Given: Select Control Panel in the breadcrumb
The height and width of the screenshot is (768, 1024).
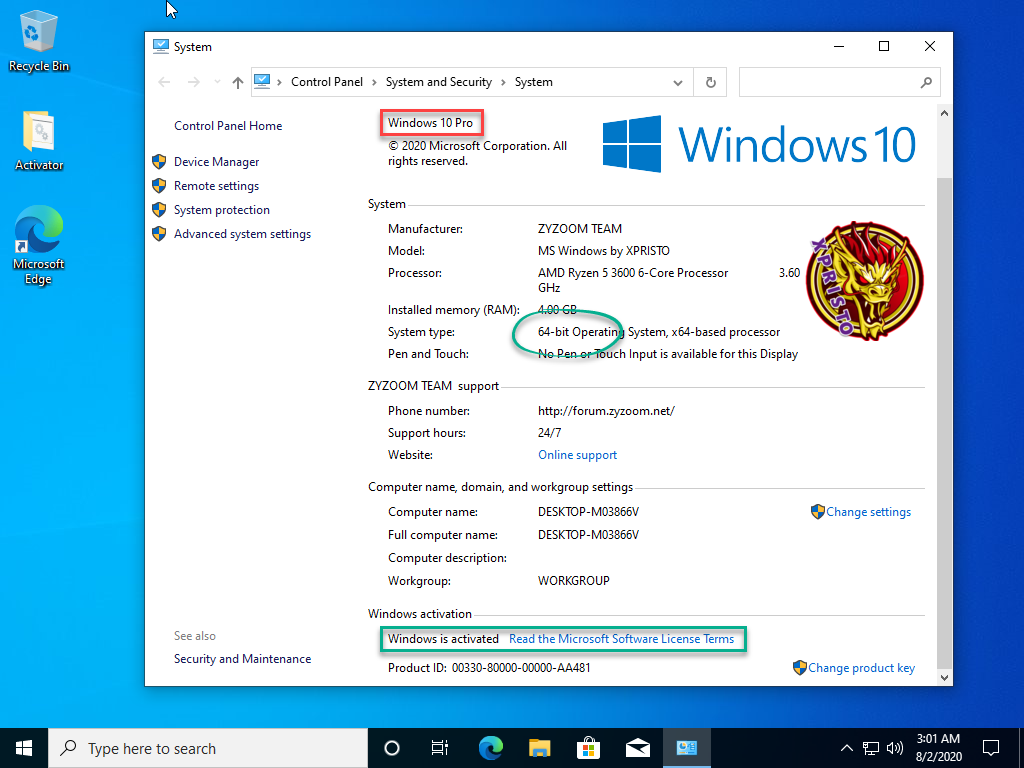Looking at the screenshot, I should pyautogui.click(x=327, y=82).
